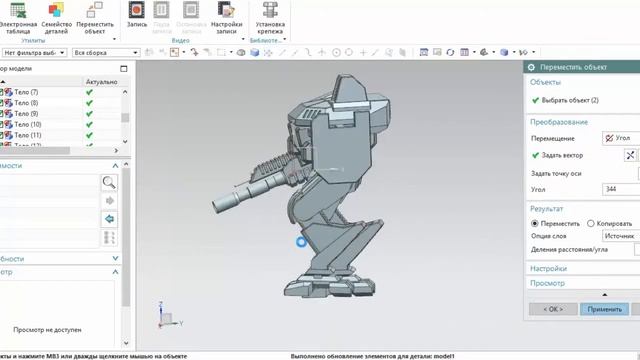Image resolution: width=640 pixels, height=360 pixels.
Task: Click Переместить объект in the ribbon
Action: pos(95,18)
